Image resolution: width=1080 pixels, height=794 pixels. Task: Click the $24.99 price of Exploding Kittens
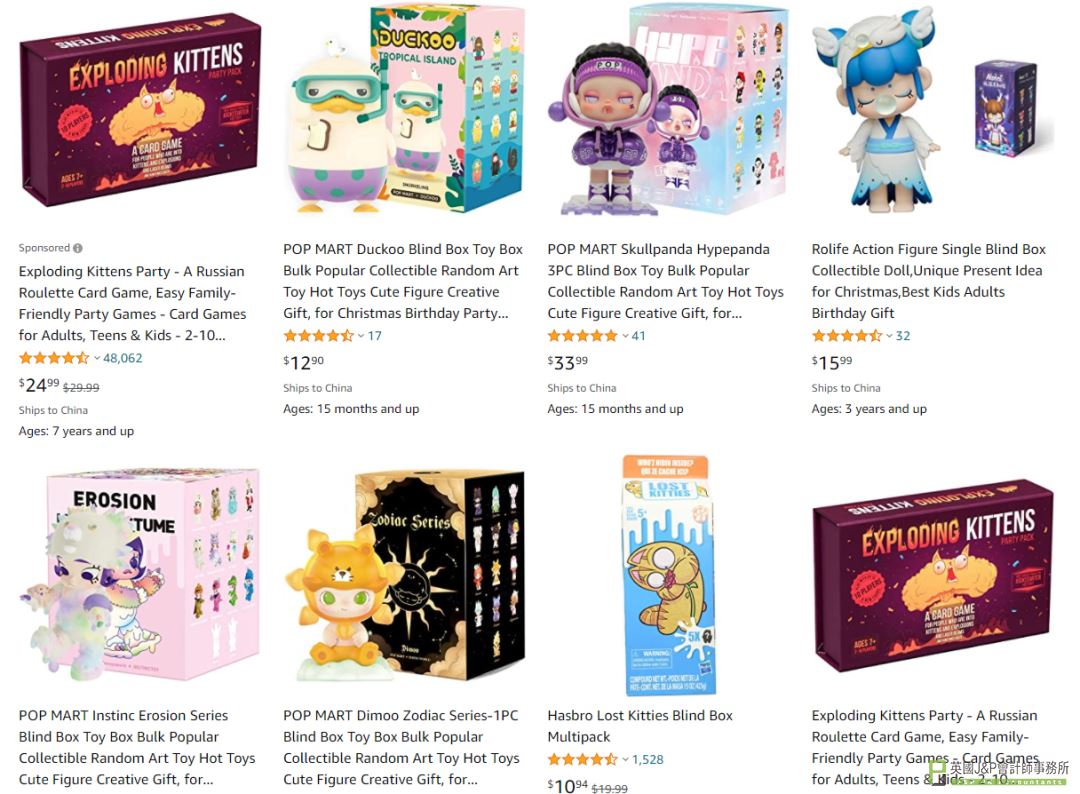(39, 385)
